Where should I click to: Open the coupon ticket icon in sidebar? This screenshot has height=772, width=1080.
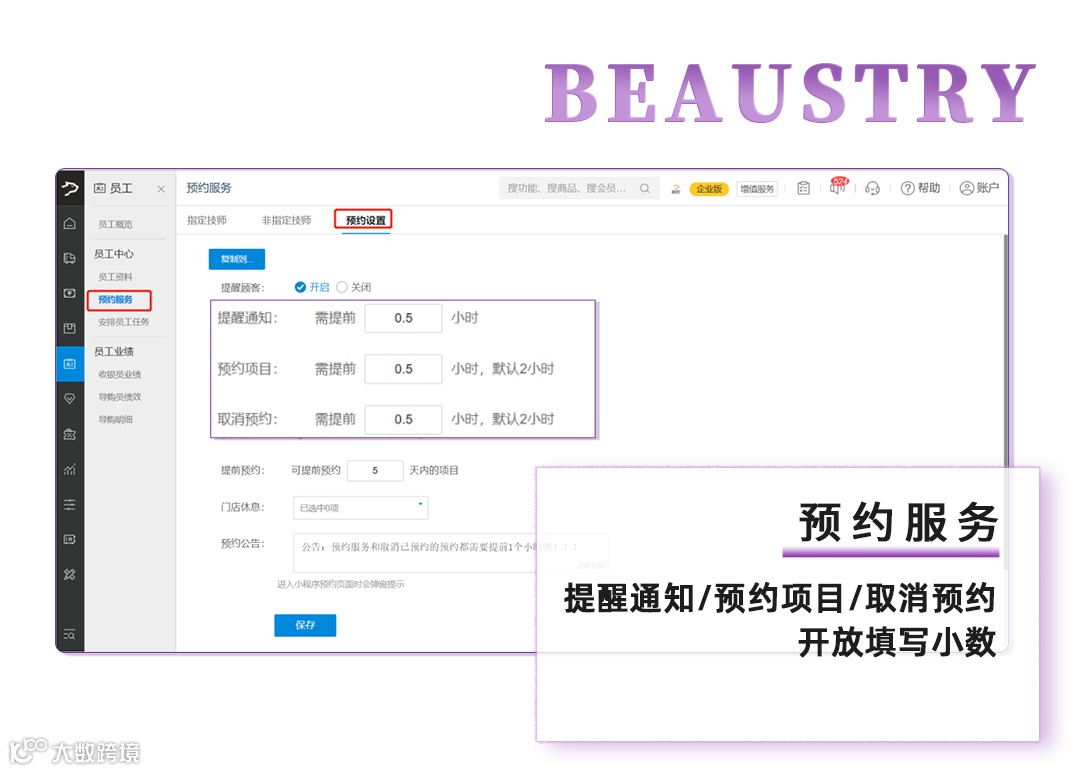point(70,539)
